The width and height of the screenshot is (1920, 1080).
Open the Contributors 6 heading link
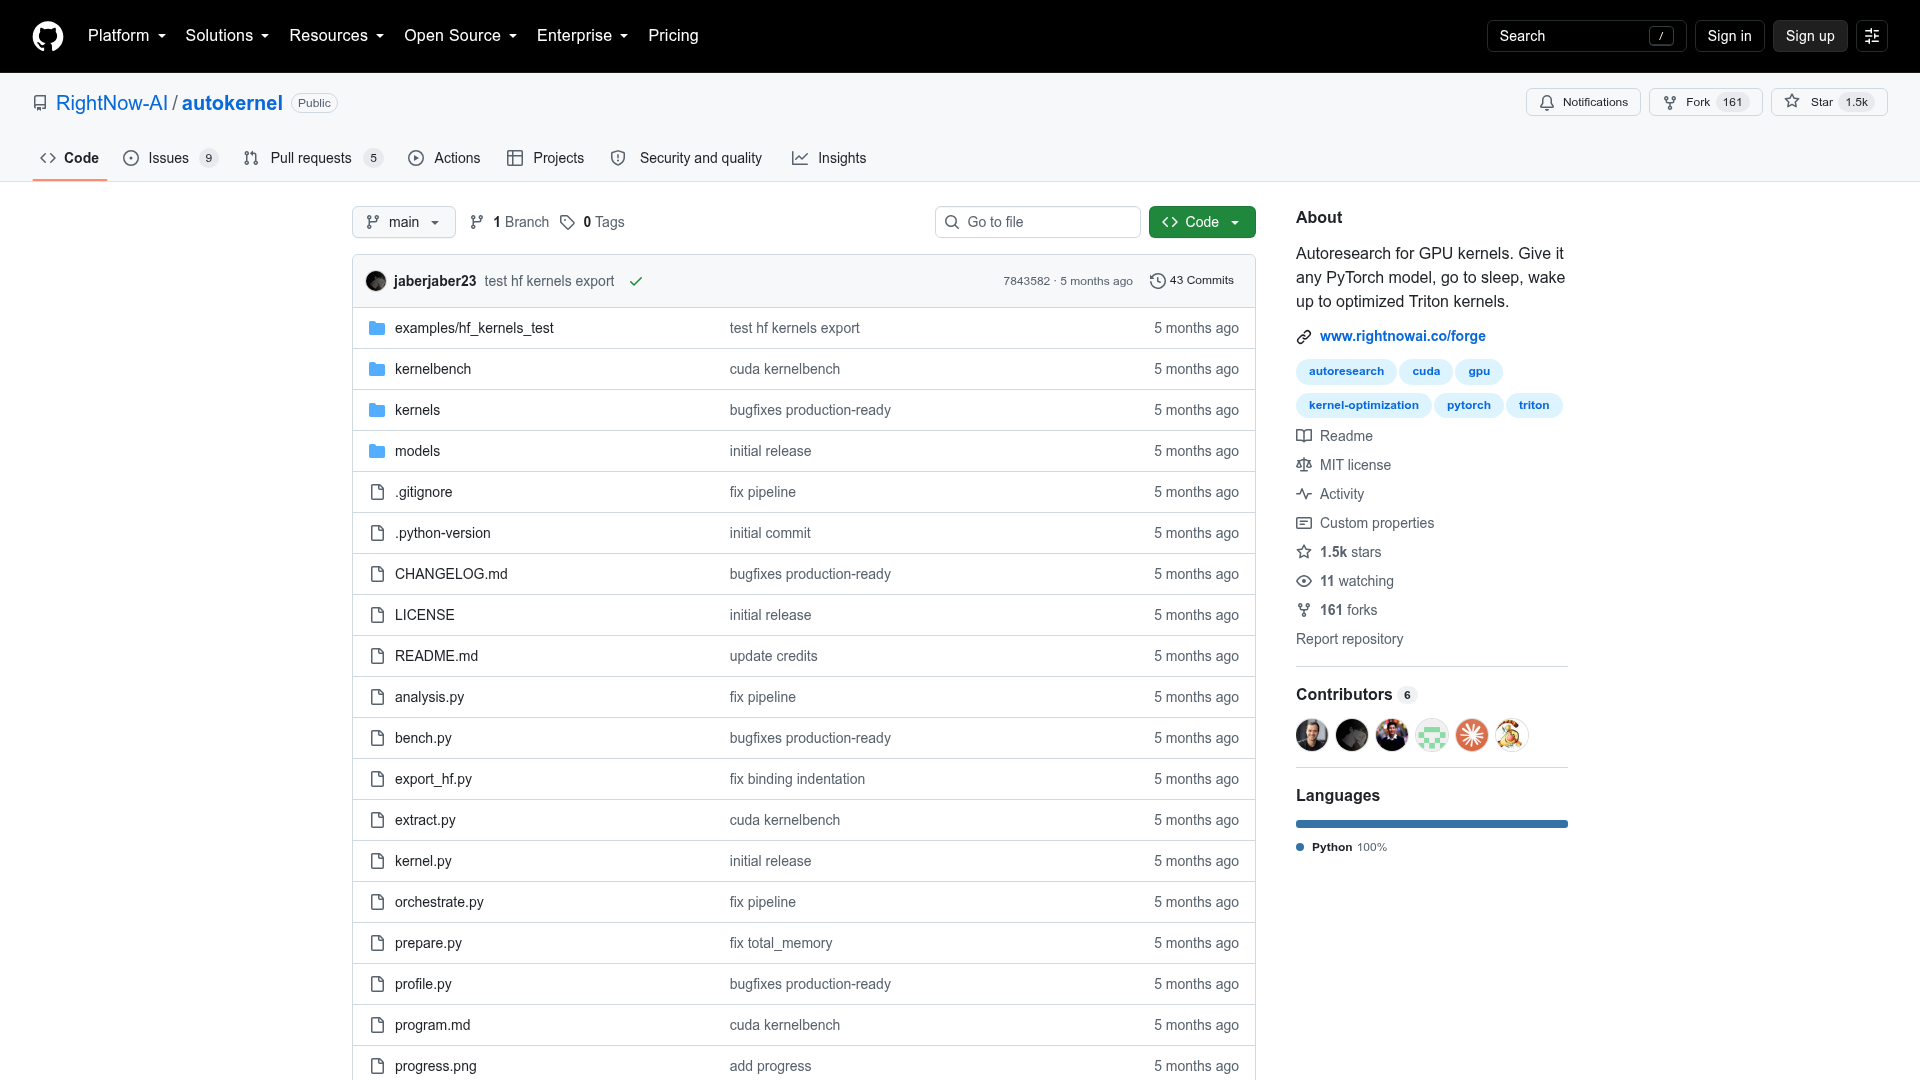click(1356, 694)
